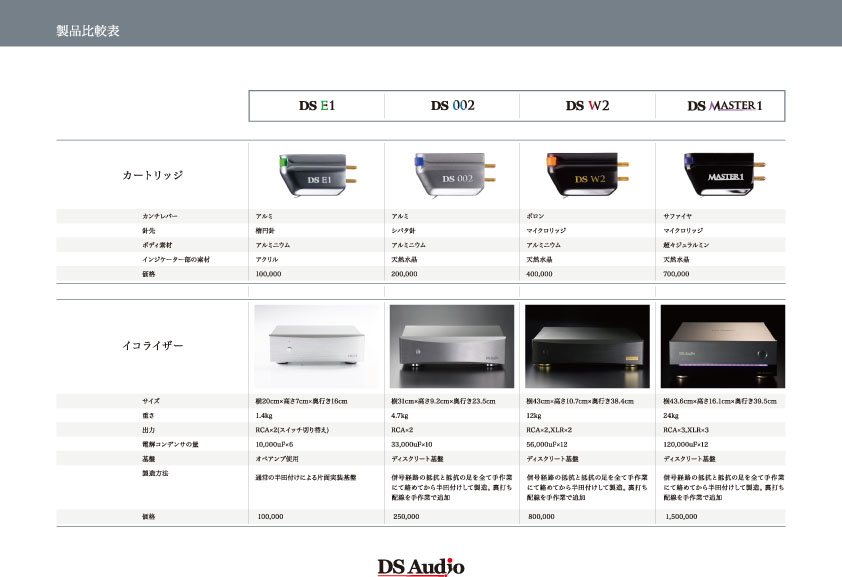
Task: Click the カンチレバー row label
Action: 160,216
